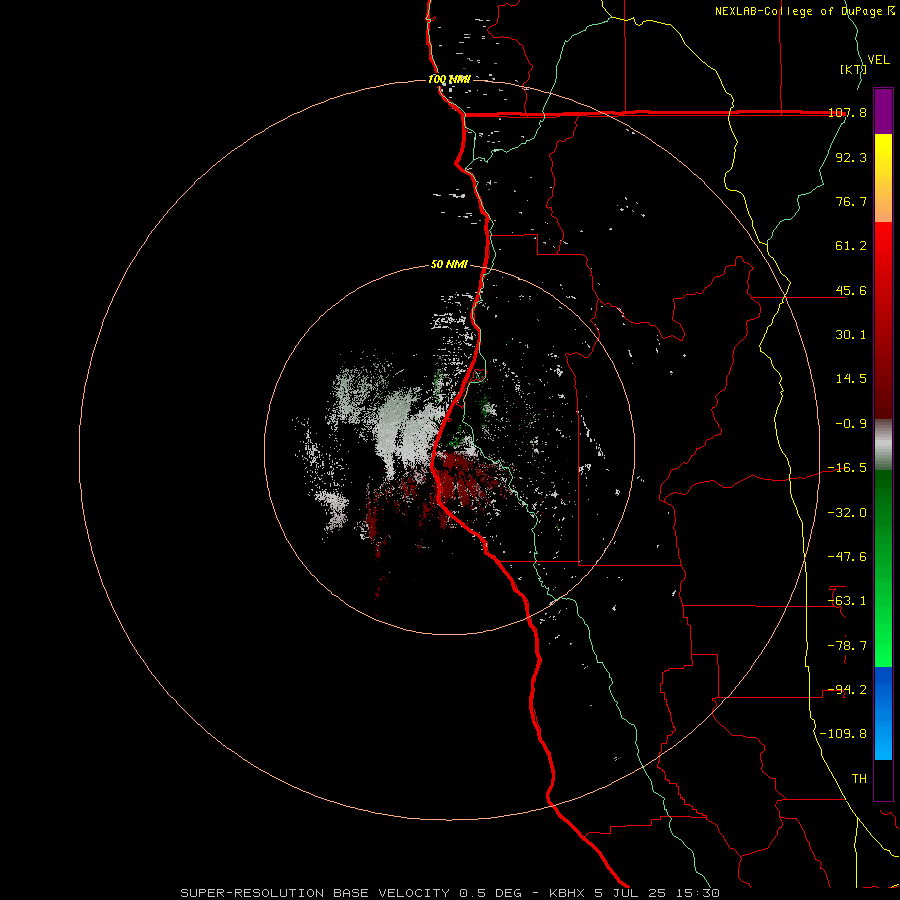Click the 100 NMI range ring label

pyautogui.click(x=449, y=79)
